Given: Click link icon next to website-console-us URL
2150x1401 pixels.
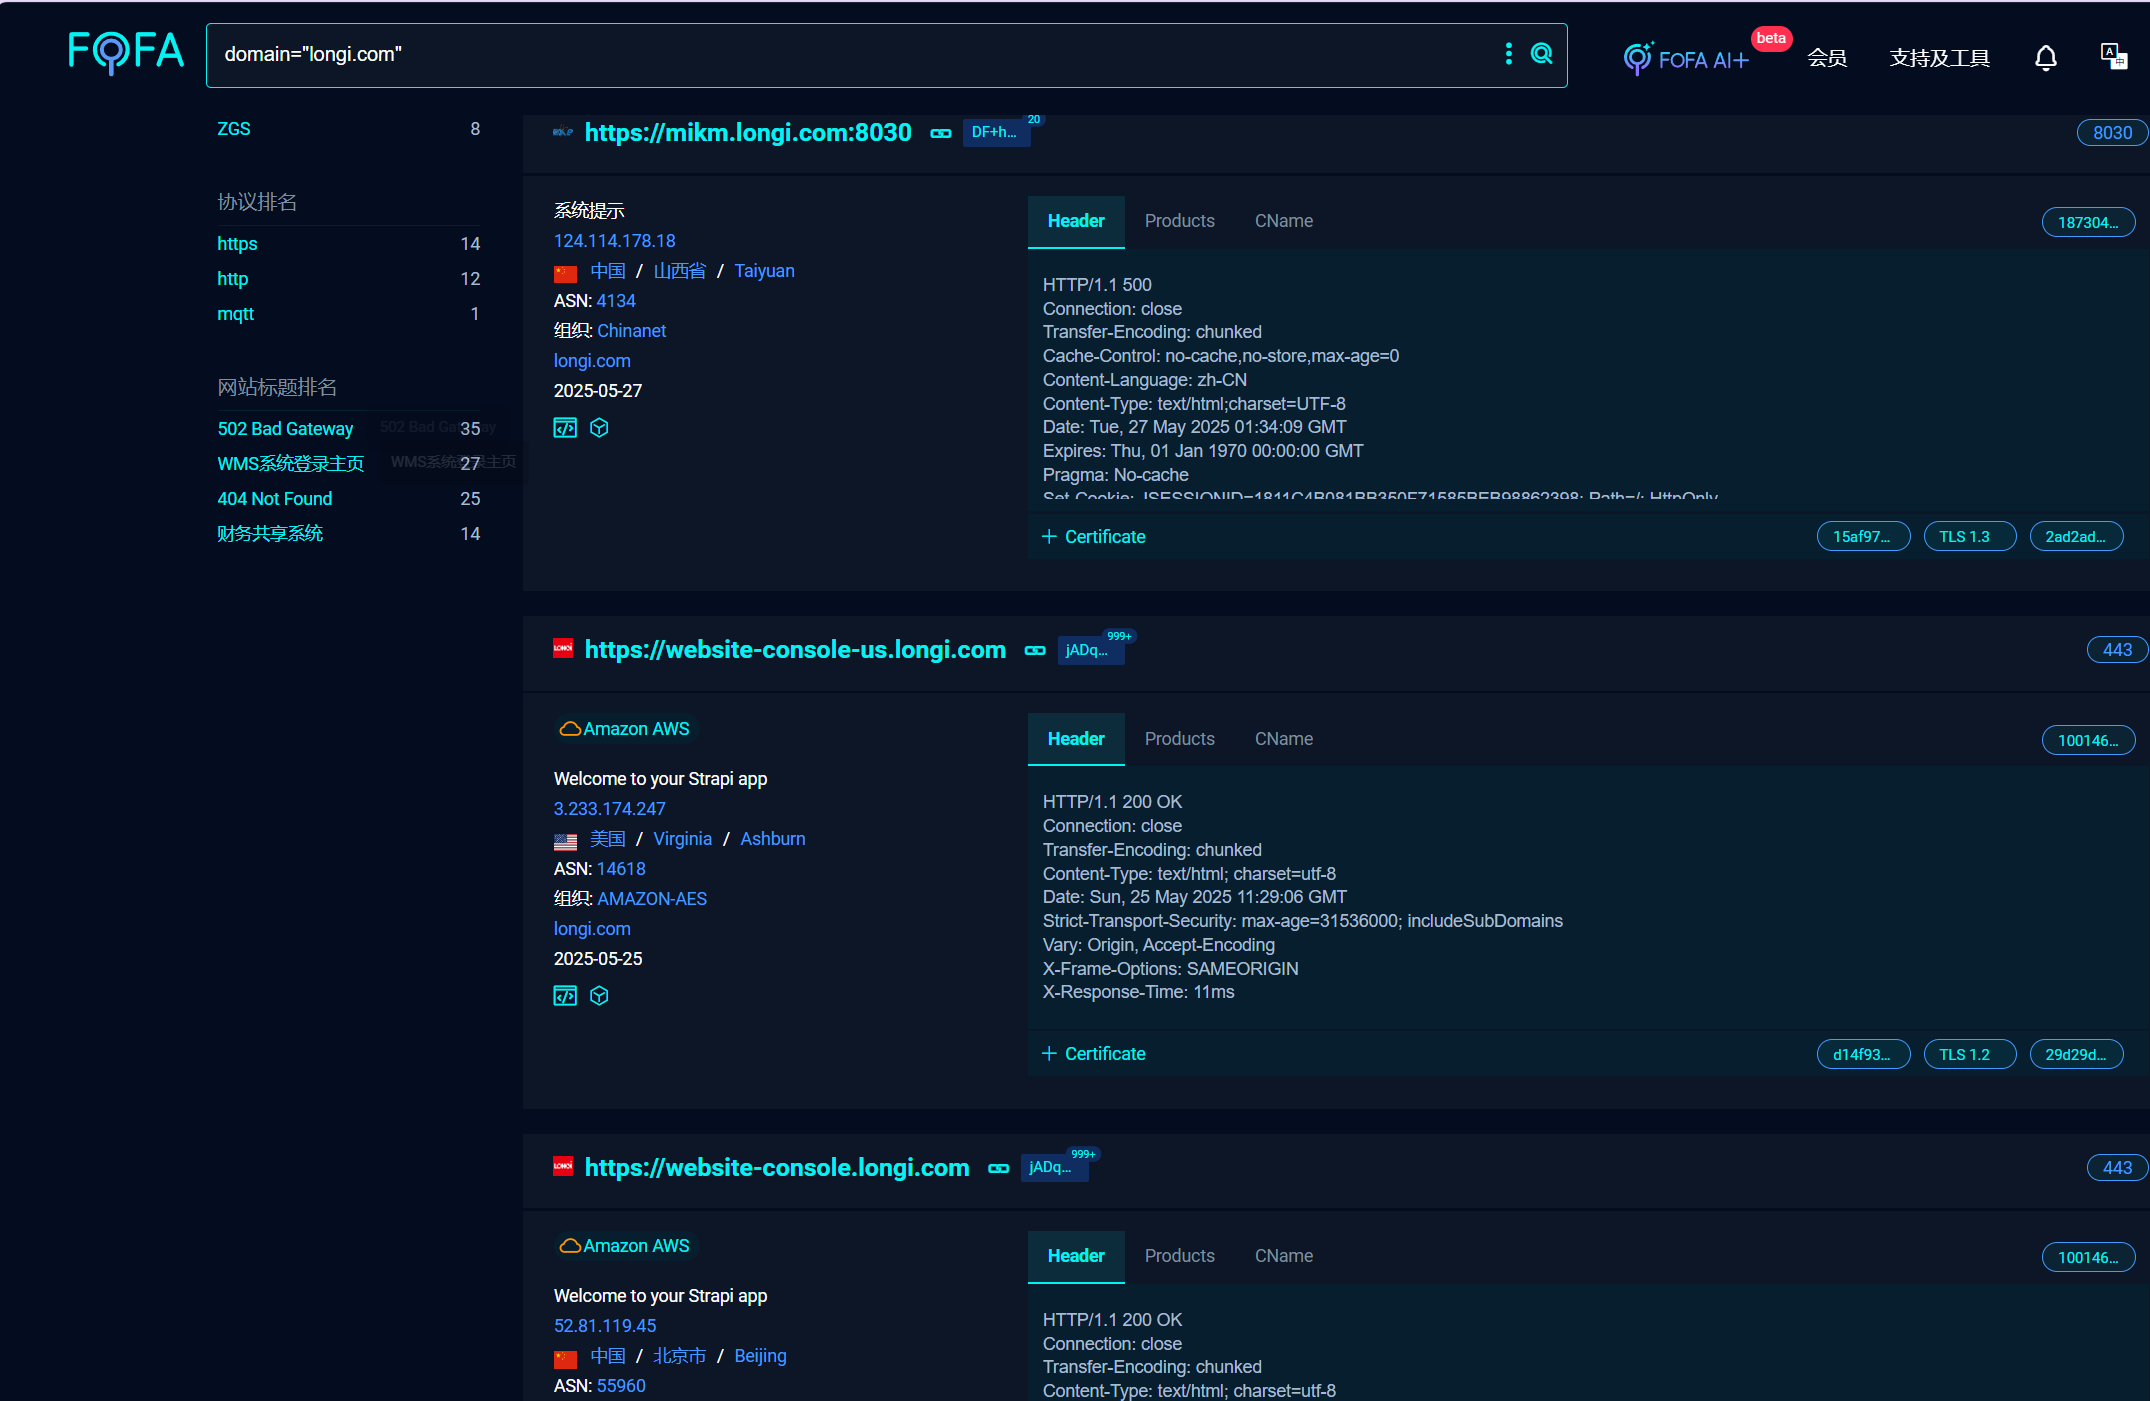Looking at the screenshot, I should (x=1035, y=651).
